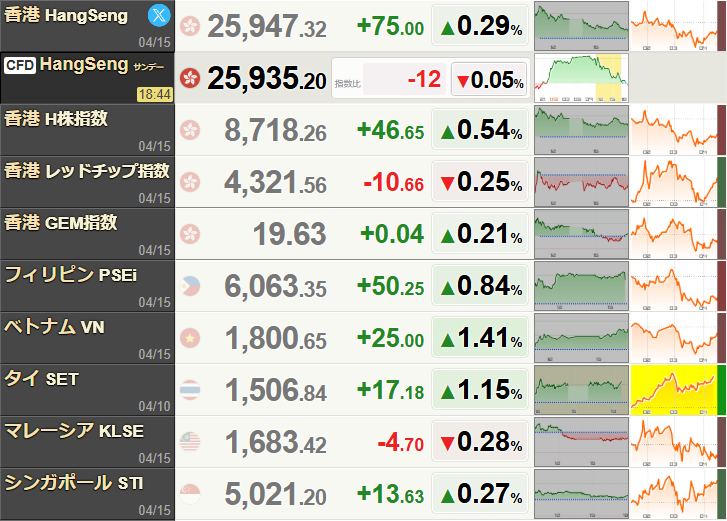The image size is (727, 521).
Task: Click the レッドチップ指数 orange long-term chart
Action: point(674,182)
